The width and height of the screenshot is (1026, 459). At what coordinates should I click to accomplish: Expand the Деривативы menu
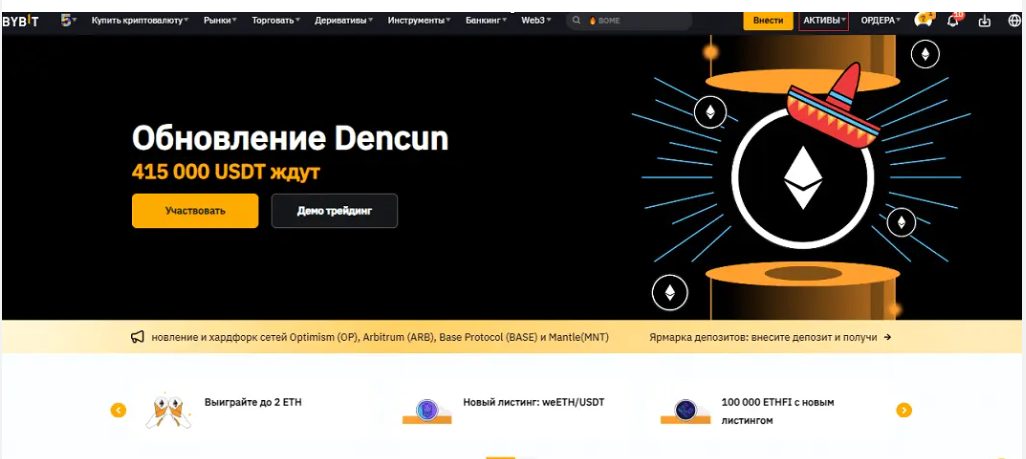click(x=344, y=21)
